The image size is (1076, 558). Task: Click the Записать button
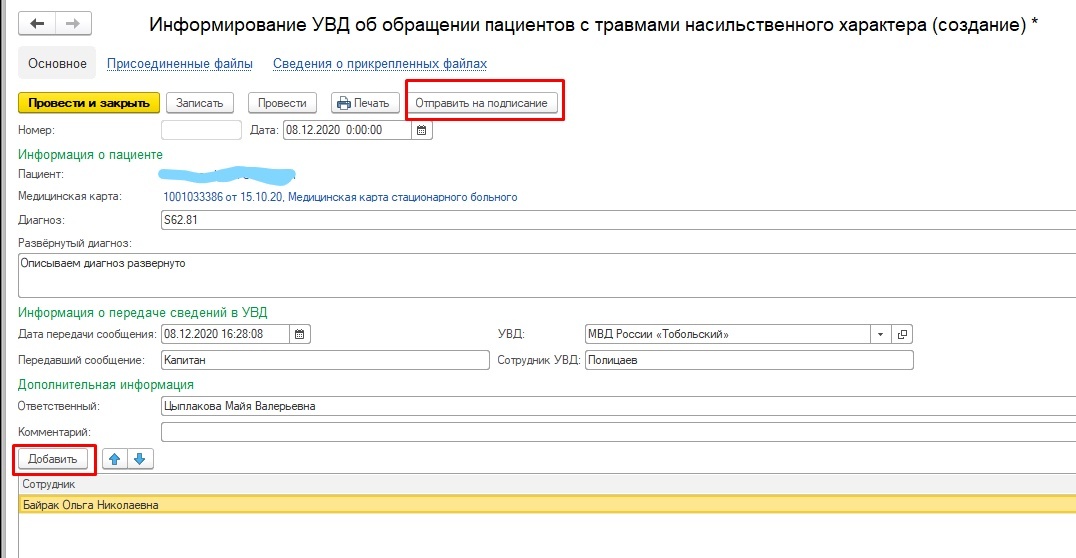(x=199, y=103)
